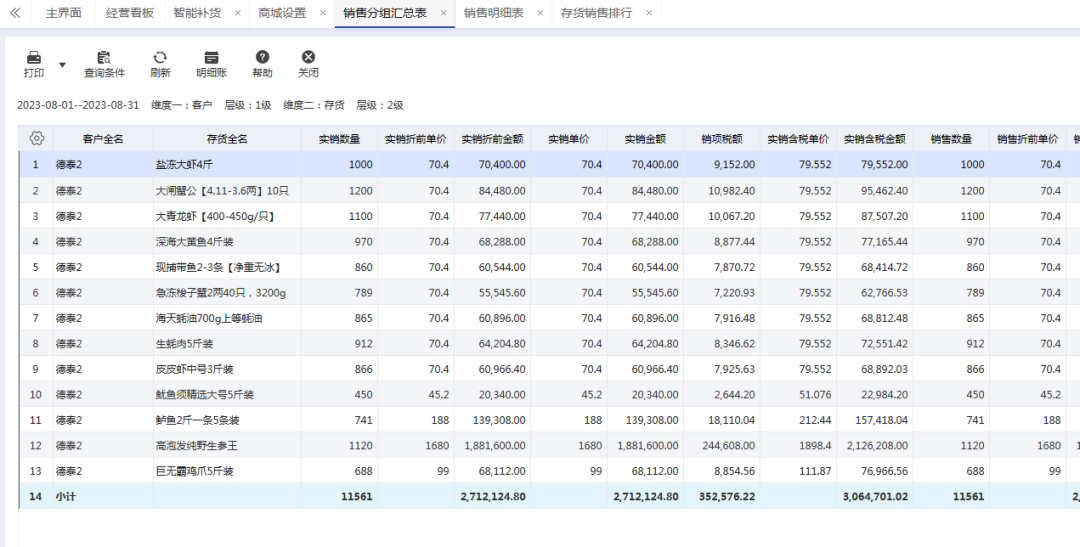Switch to the 销售明细表 tab
1080x547 pixels.
click(x=493, y=13)
